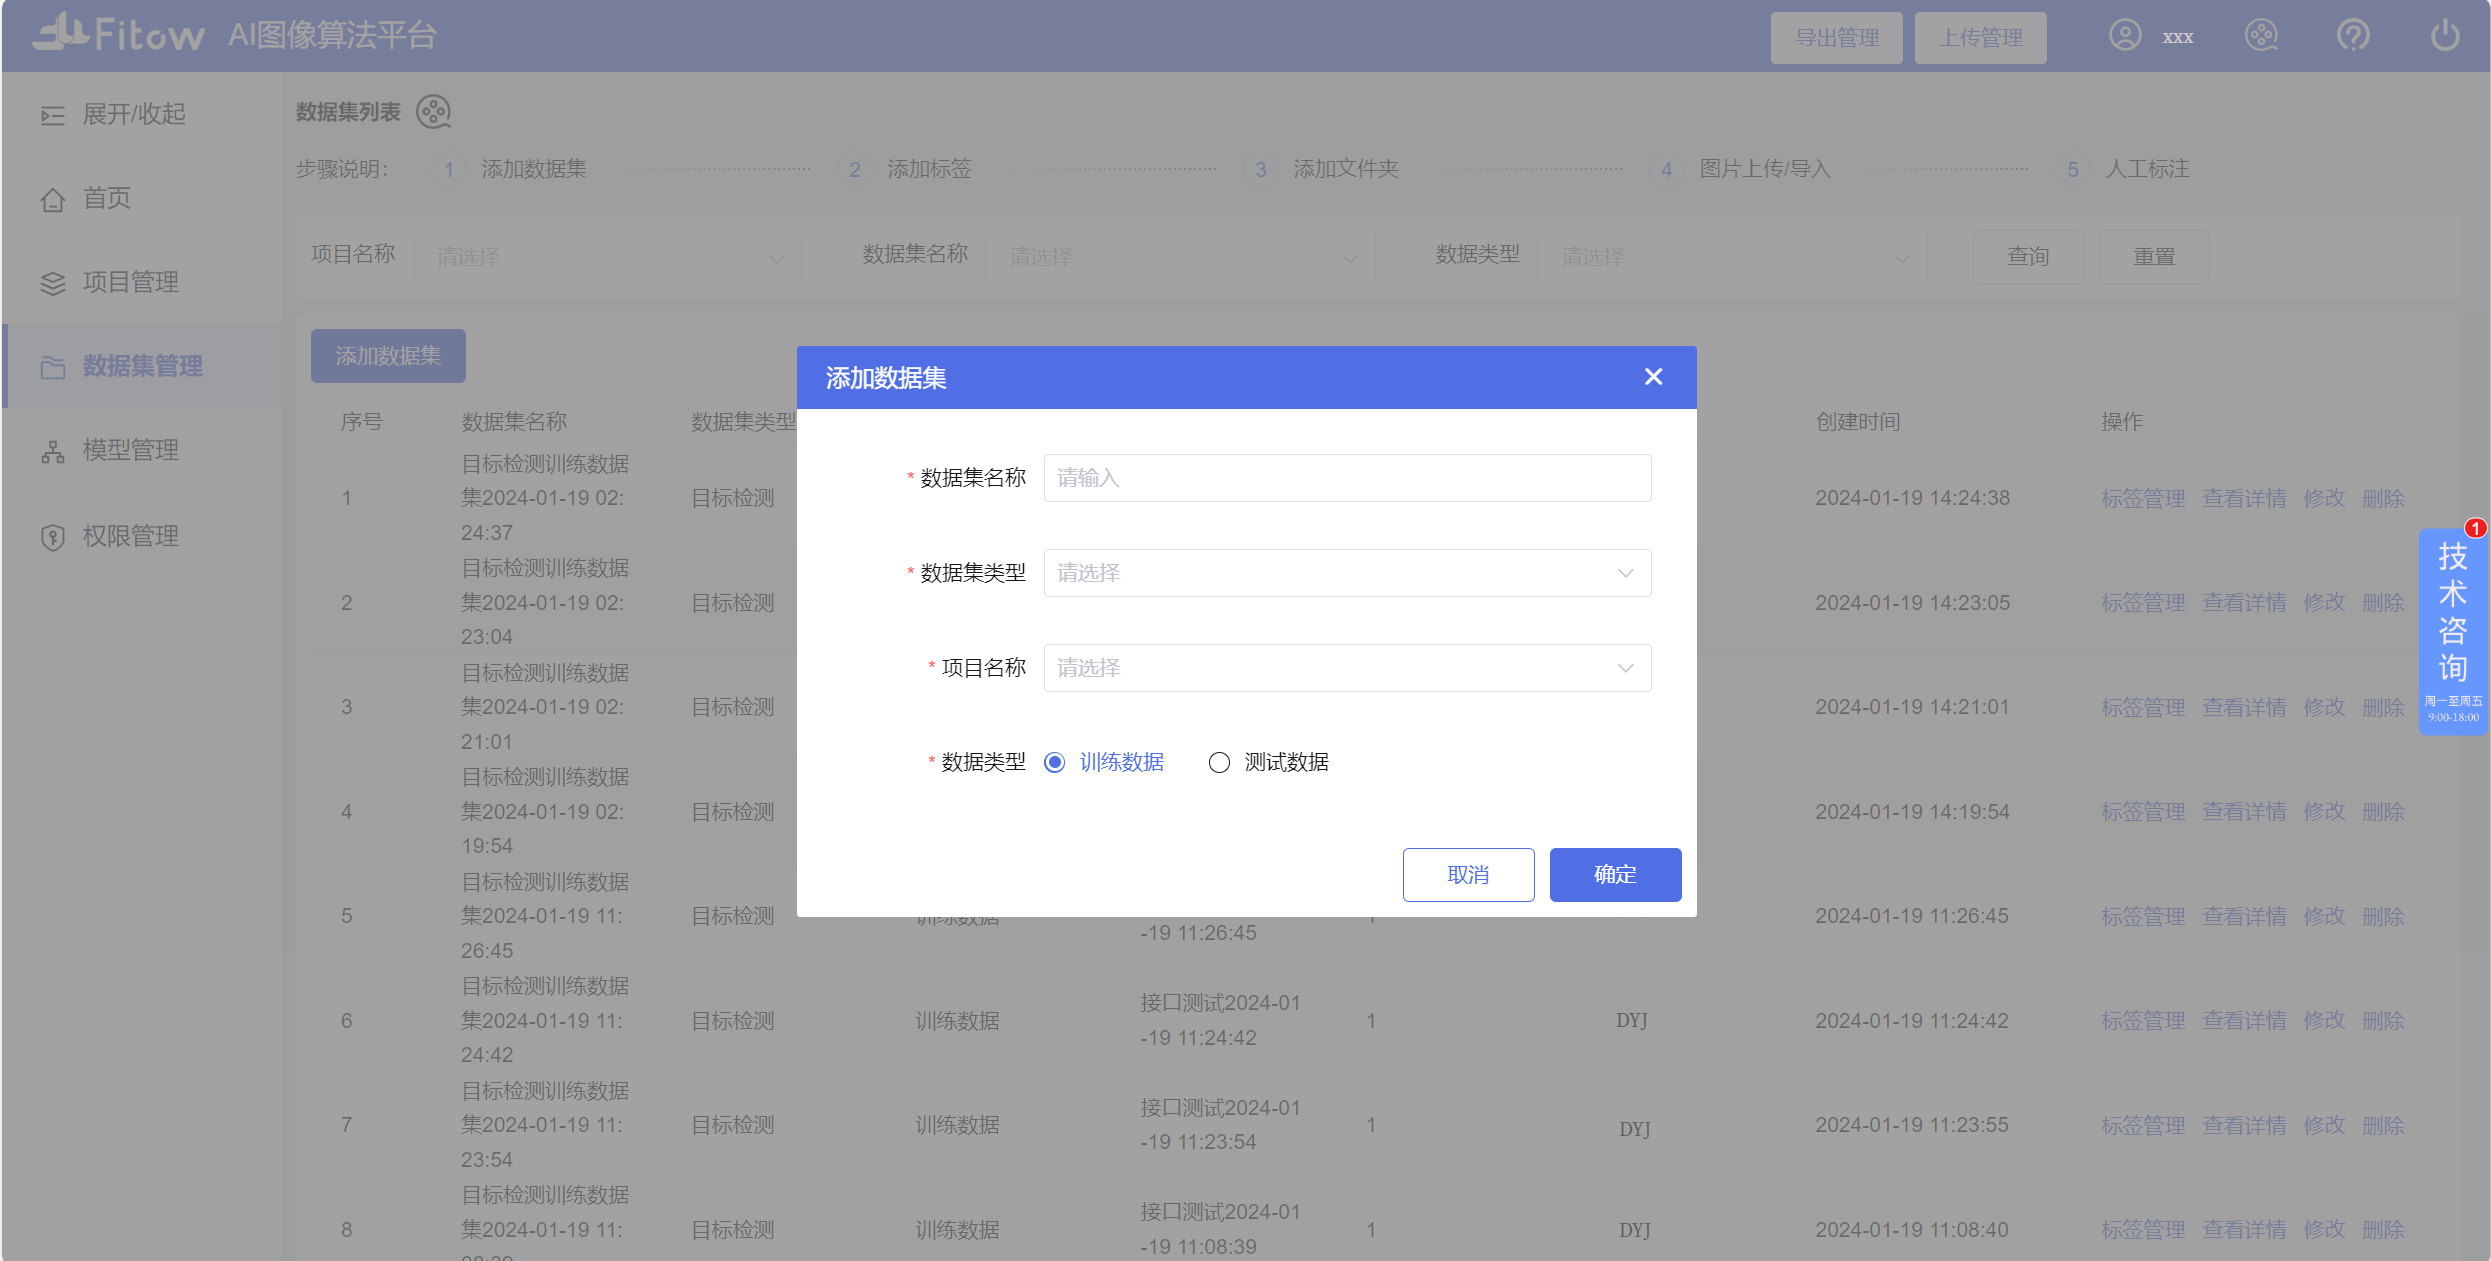Open the 项目名称 filter dropdown
This screenshot has width=2491, height=1261.
tap(607, 257)
